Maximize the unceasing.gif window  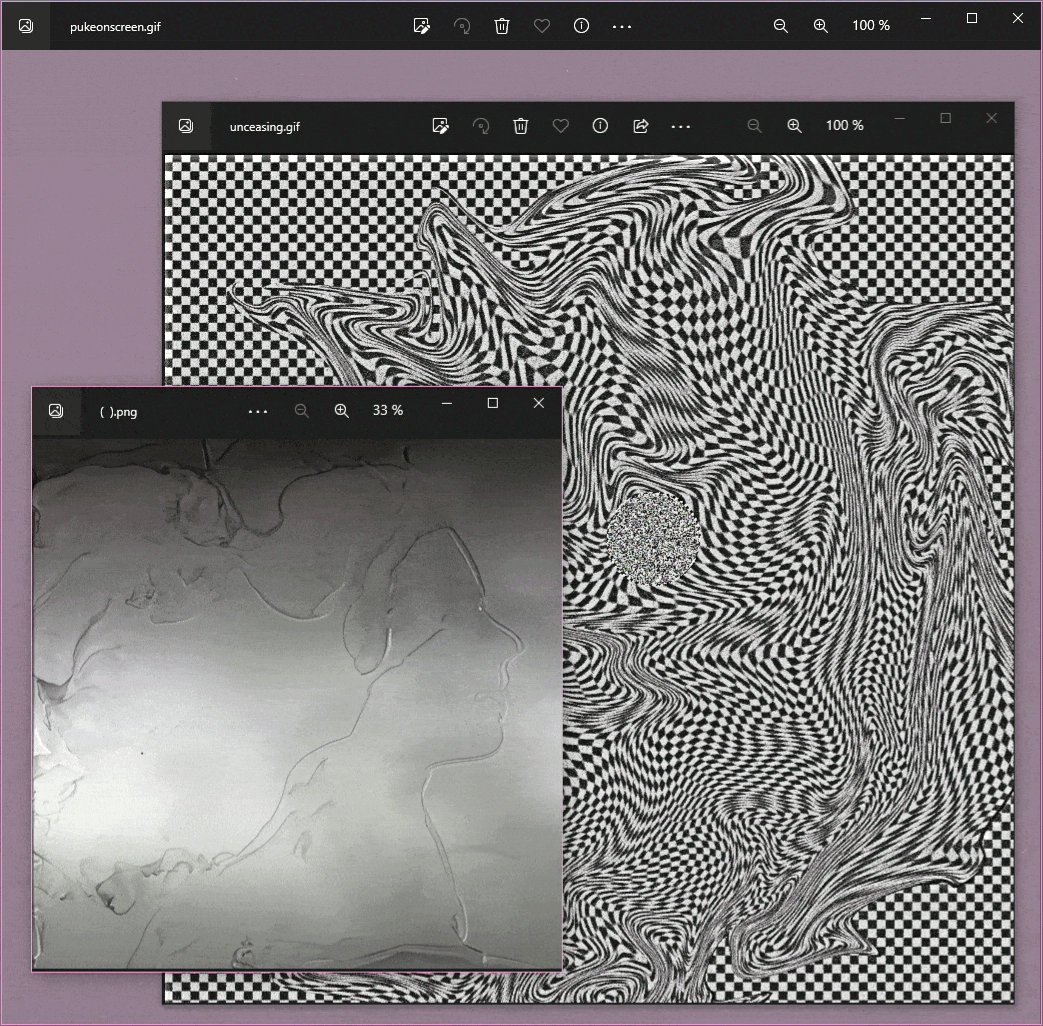pos(945,118)
